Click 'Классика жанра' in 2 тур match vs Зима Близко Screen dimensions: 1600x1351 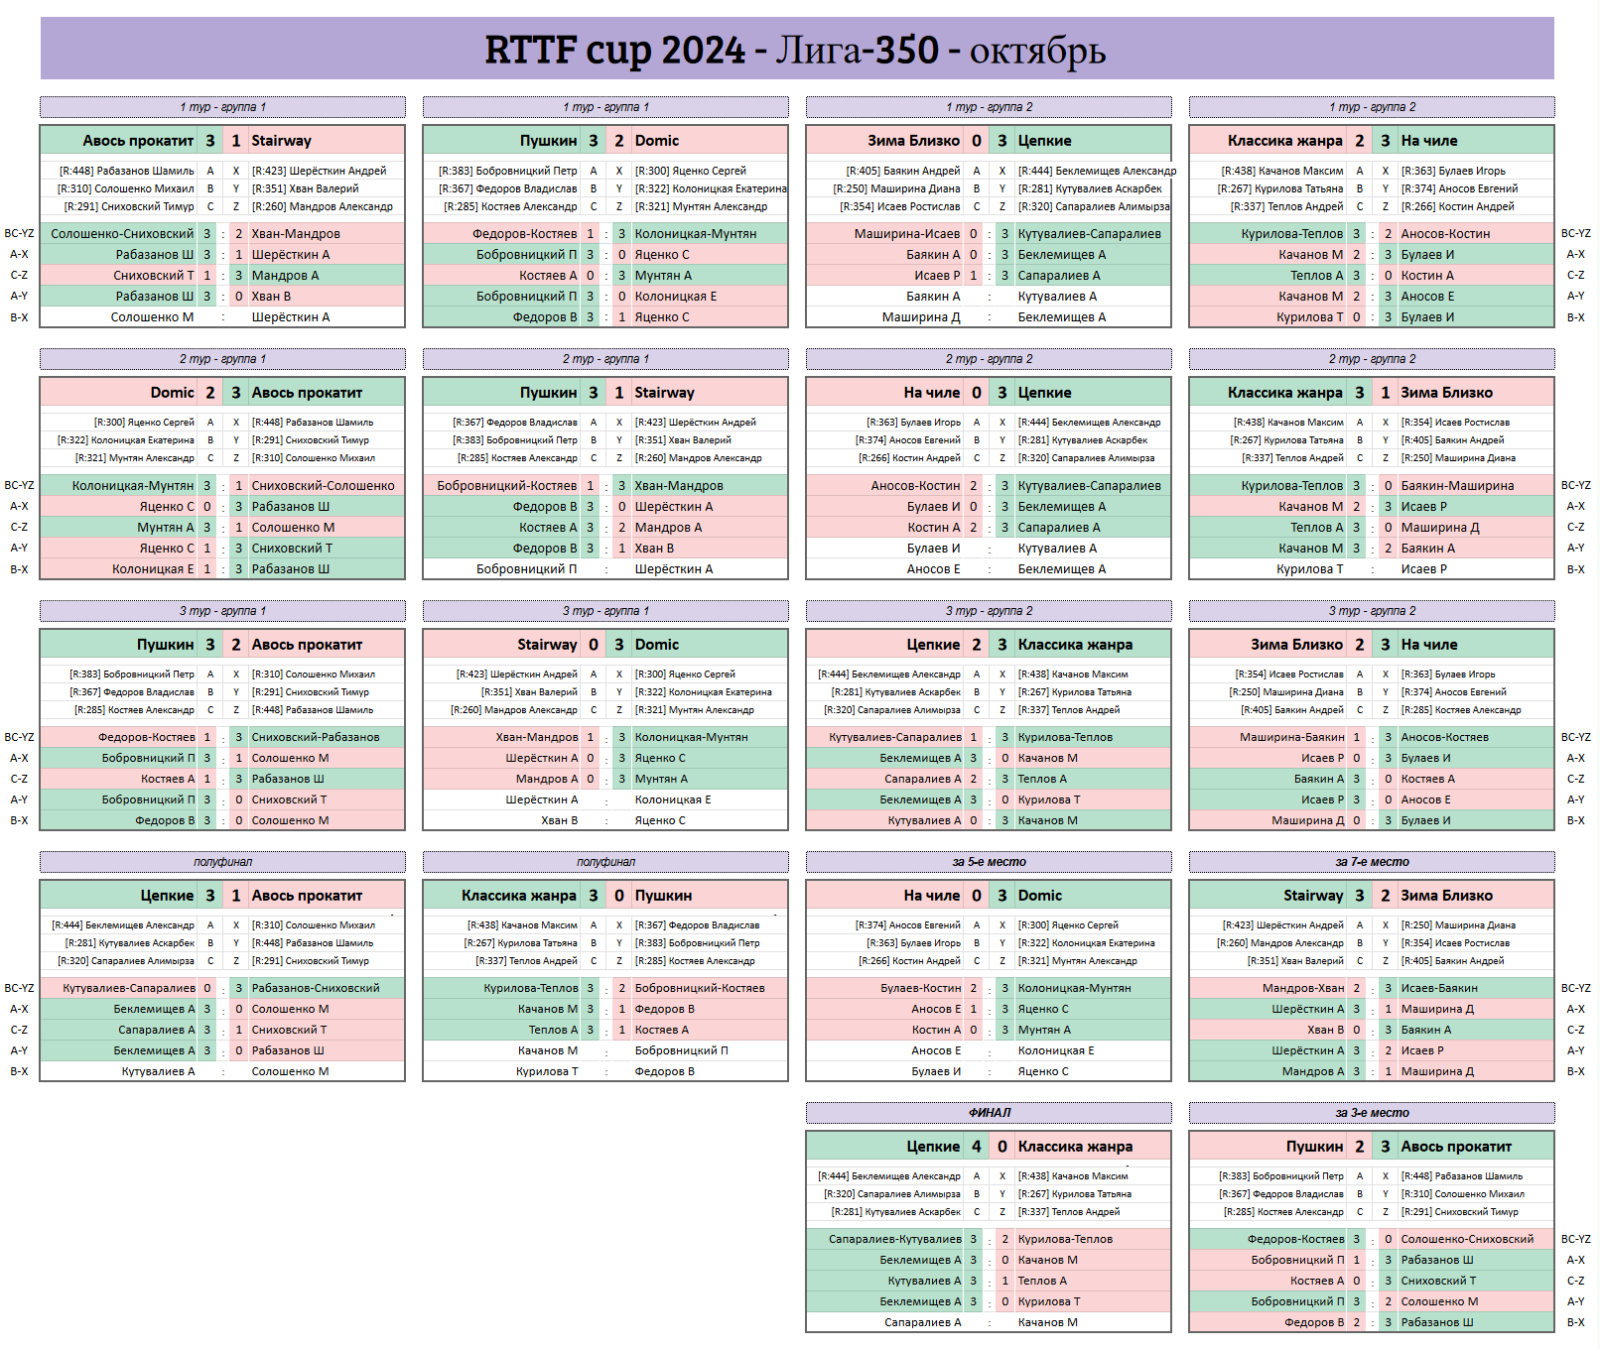point(1285,393)
